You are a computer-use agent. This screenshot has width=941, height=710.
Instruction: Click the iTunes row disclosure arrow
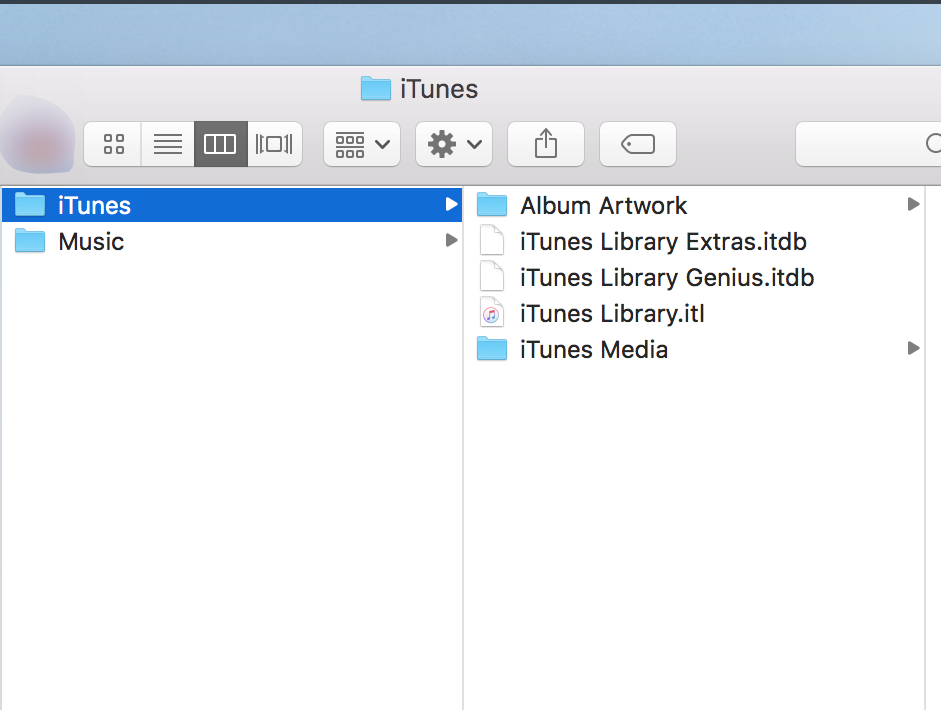click(452, 205)
